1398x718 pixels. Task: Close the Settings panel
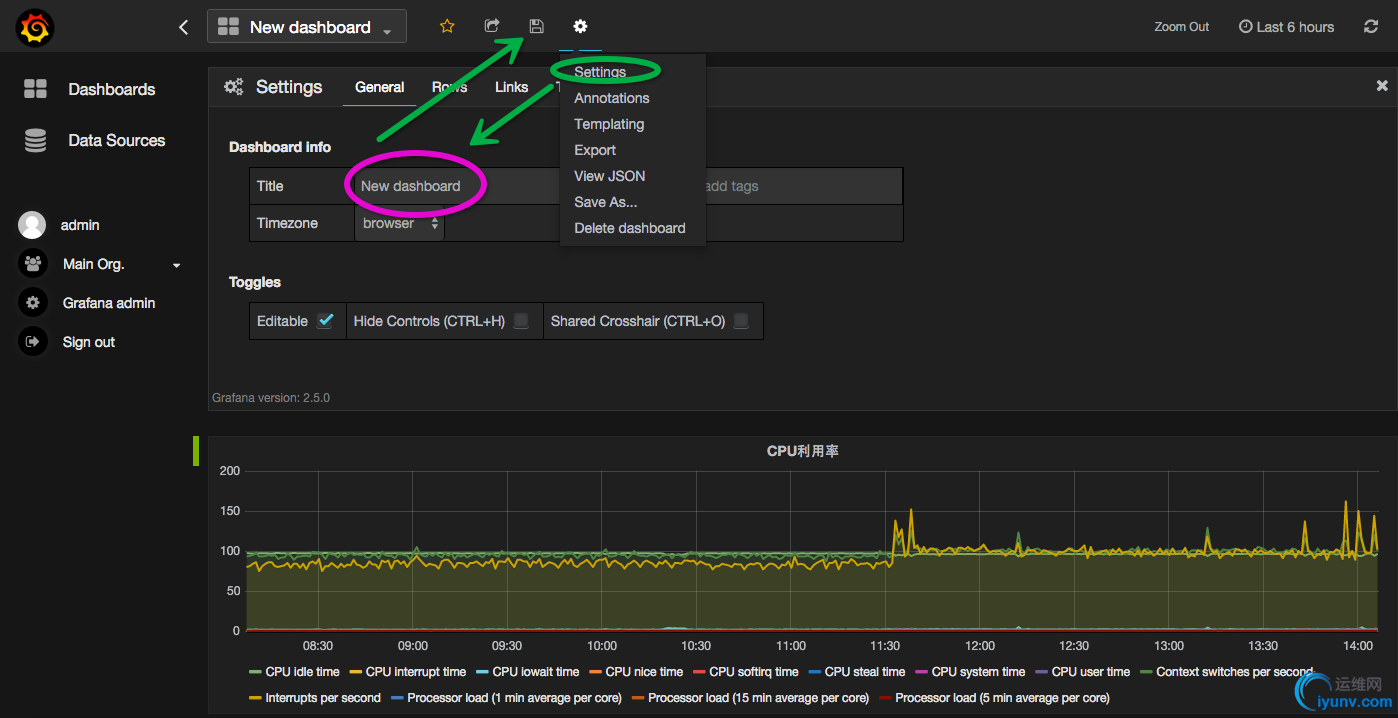pyautogui.click(x=1382, y=86)
